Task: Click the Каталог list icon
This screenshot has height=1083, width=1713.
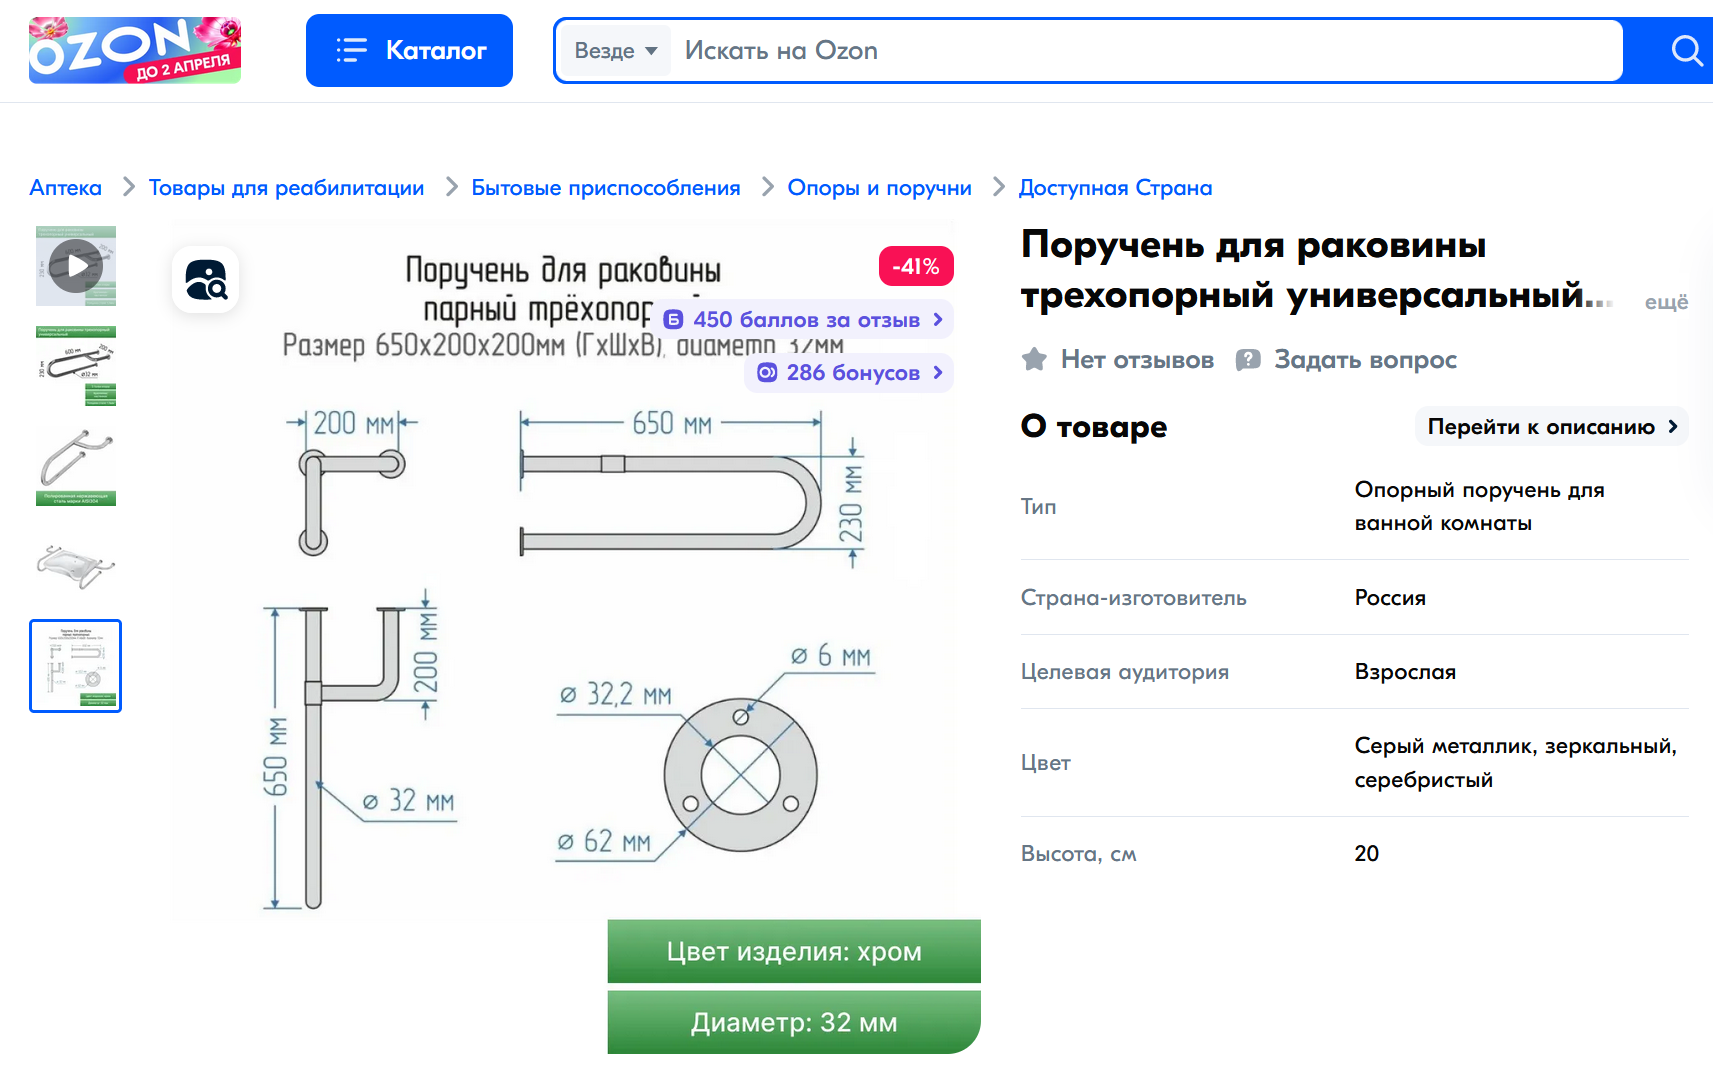Action: pyautogui.click(x=352, y=50)
